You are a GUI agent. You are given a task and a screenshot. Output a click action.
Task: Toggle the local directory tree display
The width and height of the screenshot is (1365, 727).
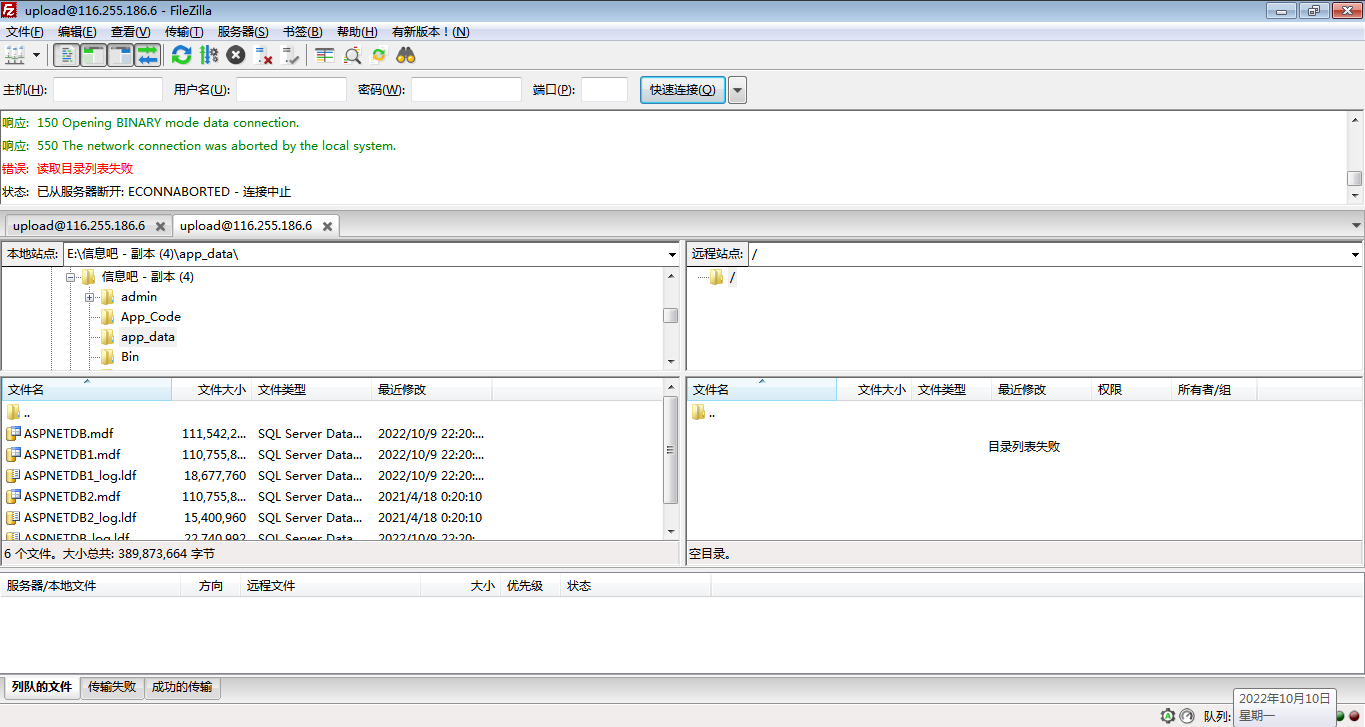pos(93,55)
